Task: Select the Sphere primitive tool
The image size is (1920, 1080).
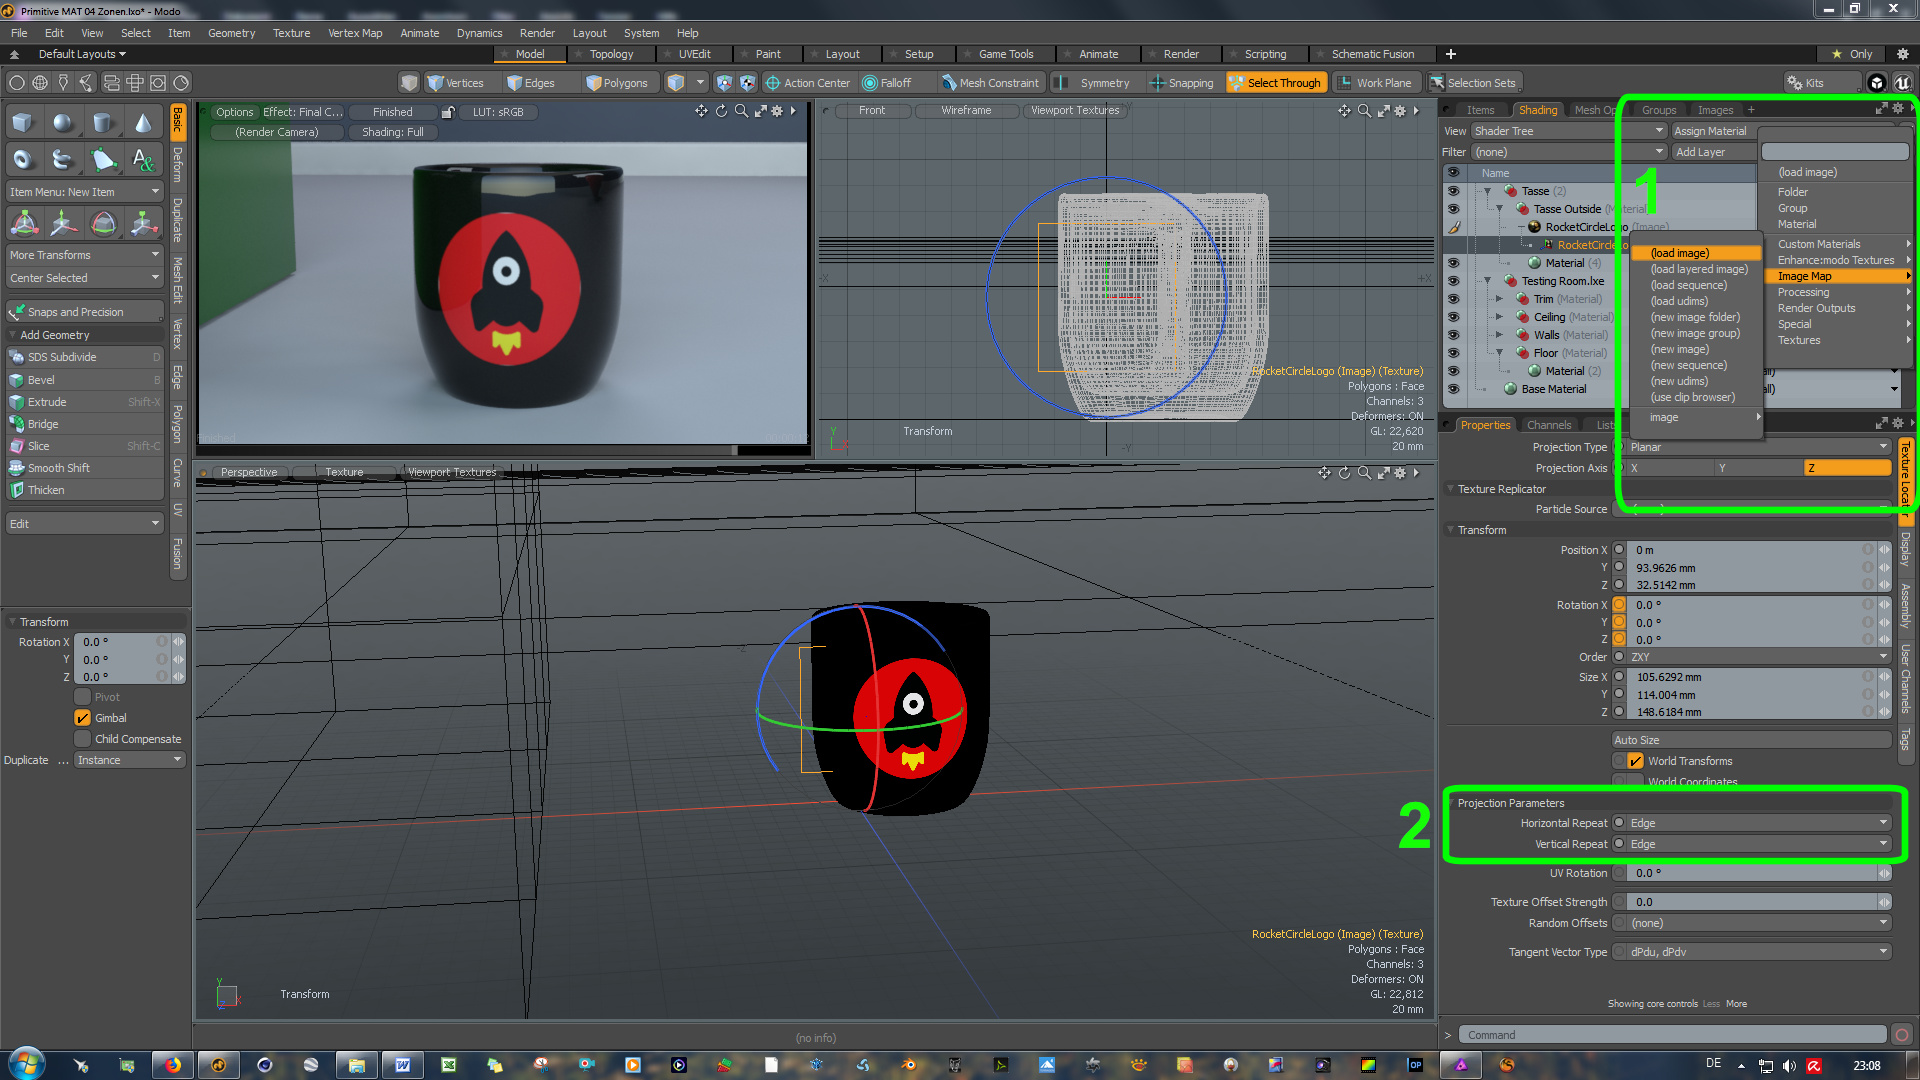Action: (x=63, y=122)
